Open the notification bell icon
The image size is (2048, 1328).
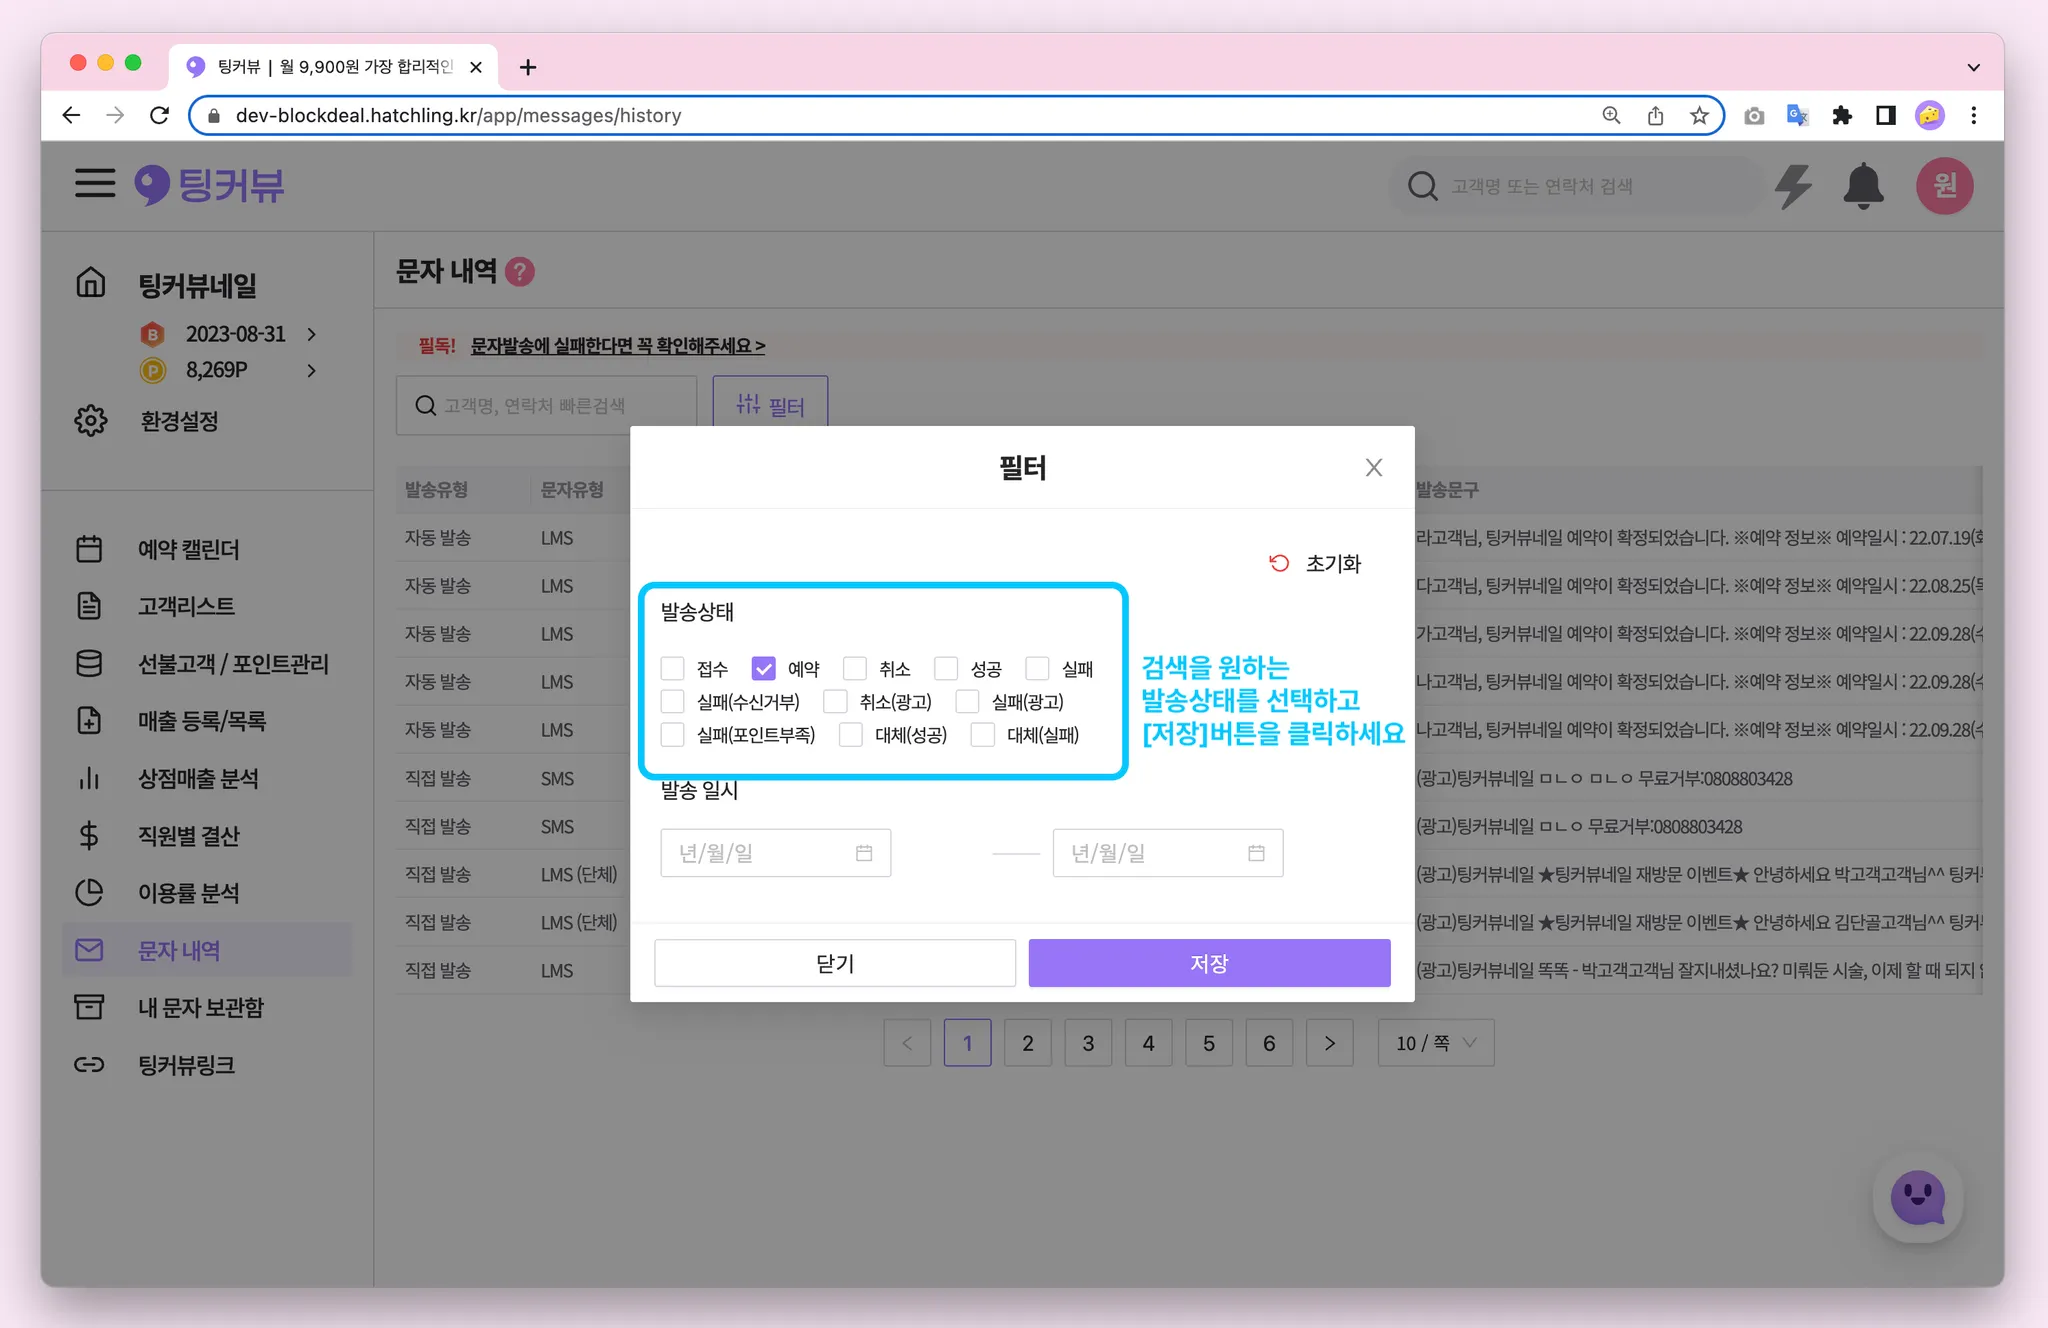click(x=1863, y=186)
